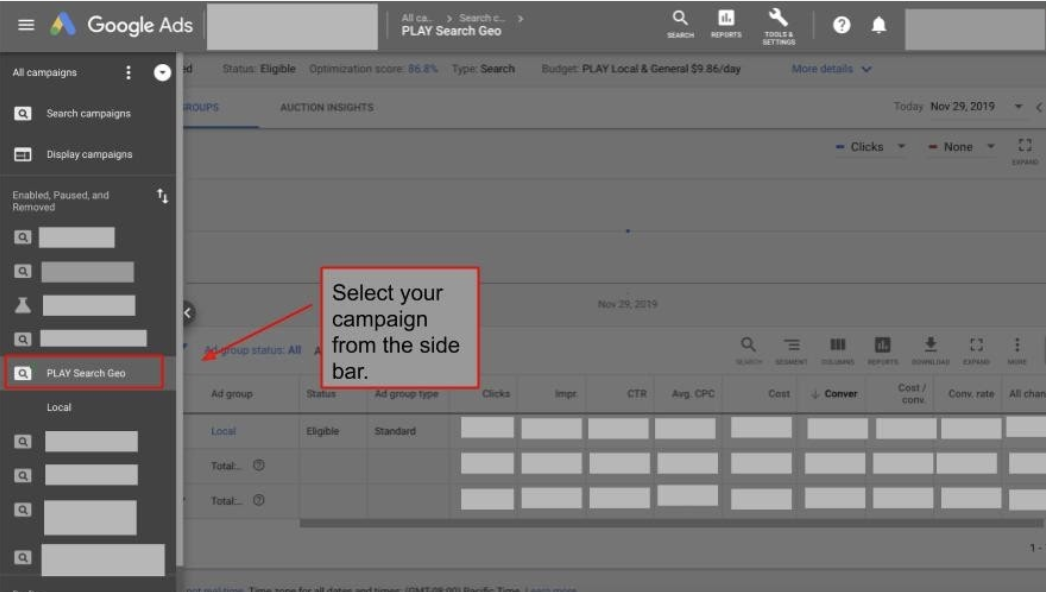The width and height of the screenshot is (1046, 592).
Task: Open Segment toolbar icon
Action: pos(791,350)
